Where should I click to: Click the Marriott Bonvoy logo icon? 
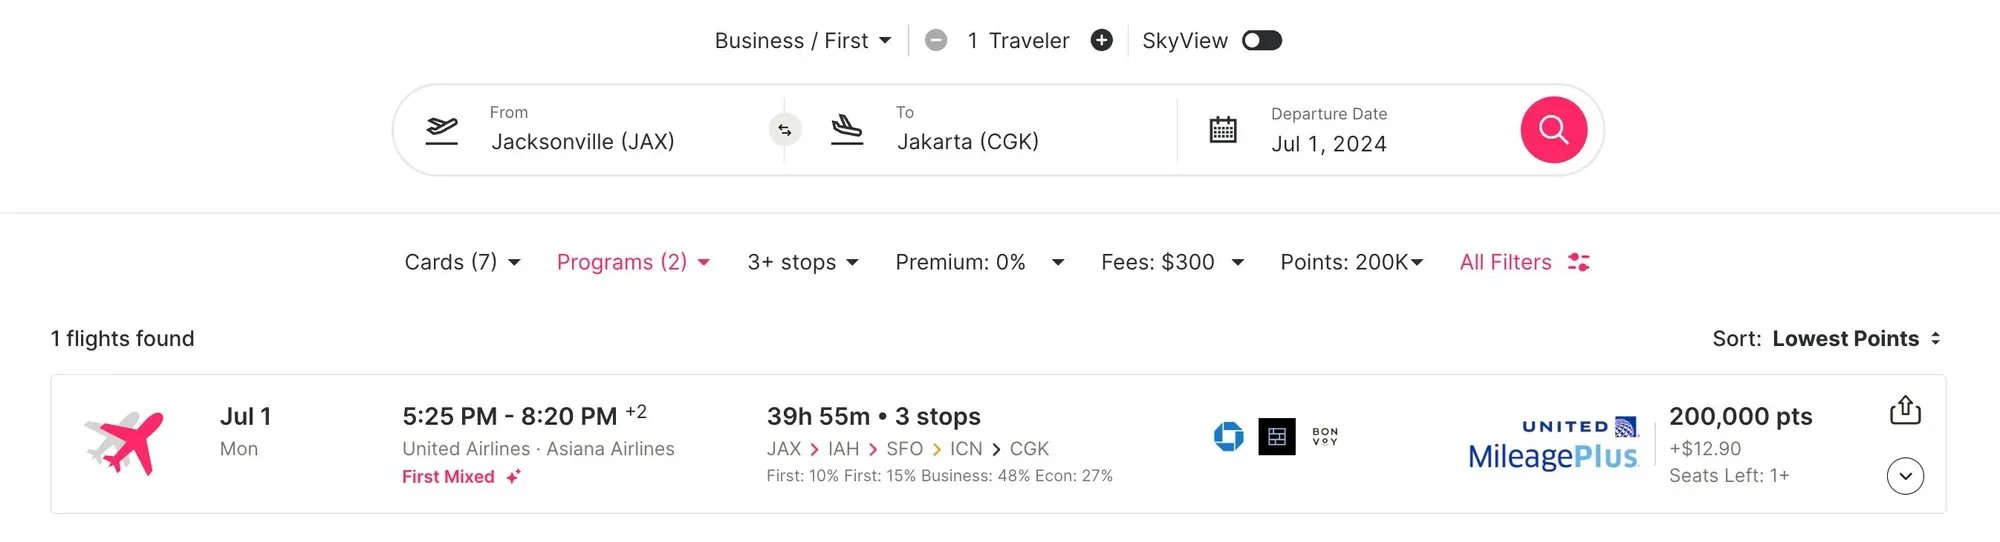point(1325,436)
